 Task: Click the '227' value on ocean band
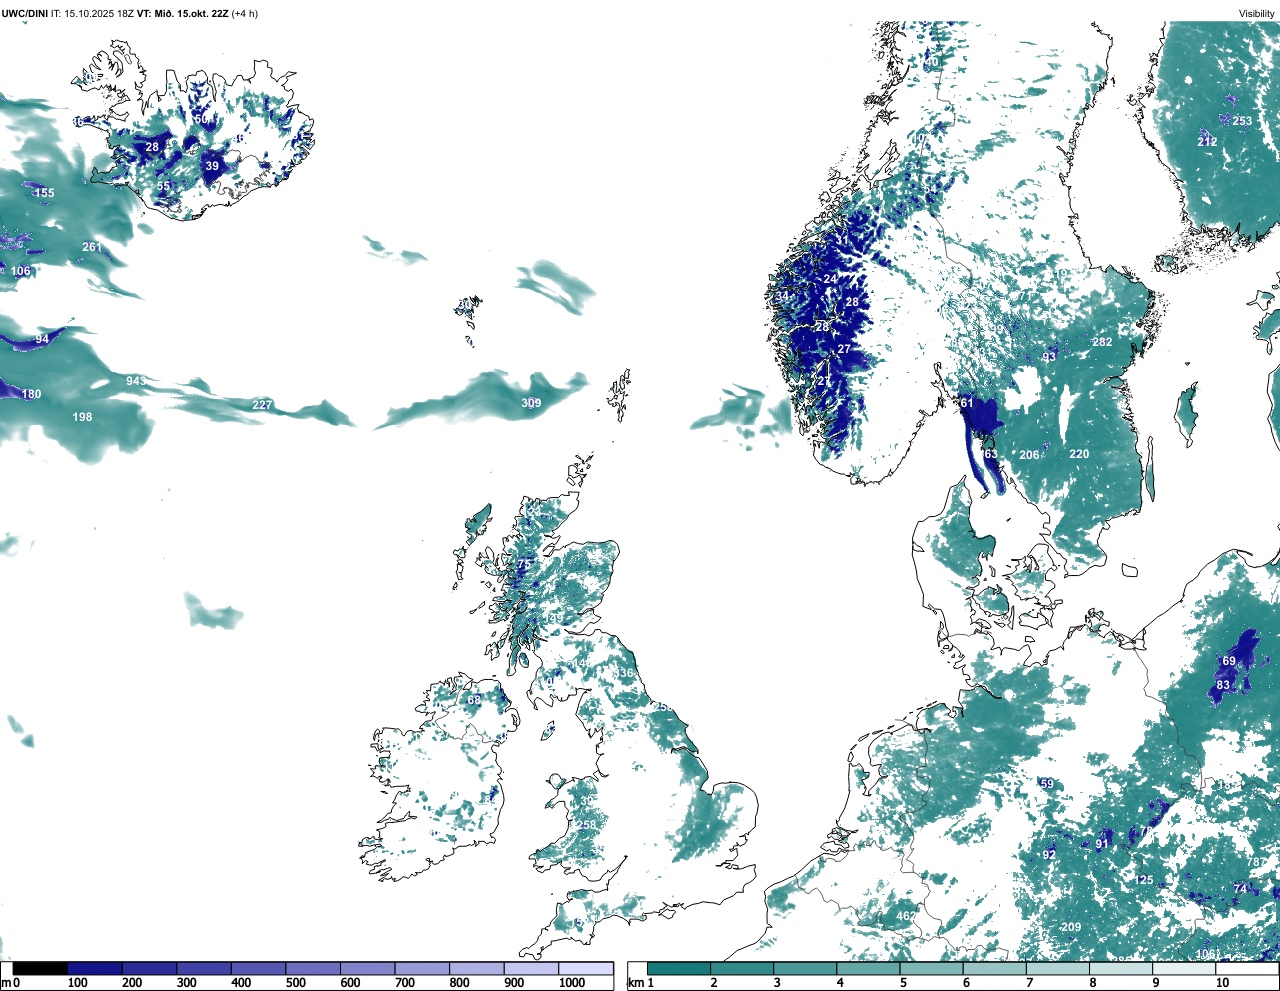(262, 405)
